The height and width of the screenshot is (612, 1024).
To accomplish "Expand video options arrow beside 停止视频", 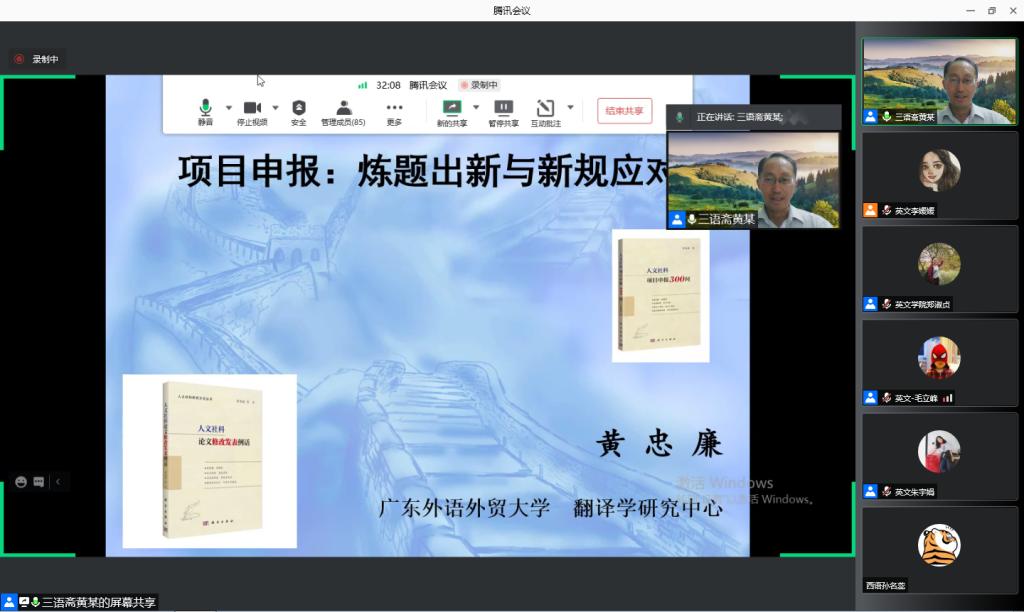I will 276,107.
